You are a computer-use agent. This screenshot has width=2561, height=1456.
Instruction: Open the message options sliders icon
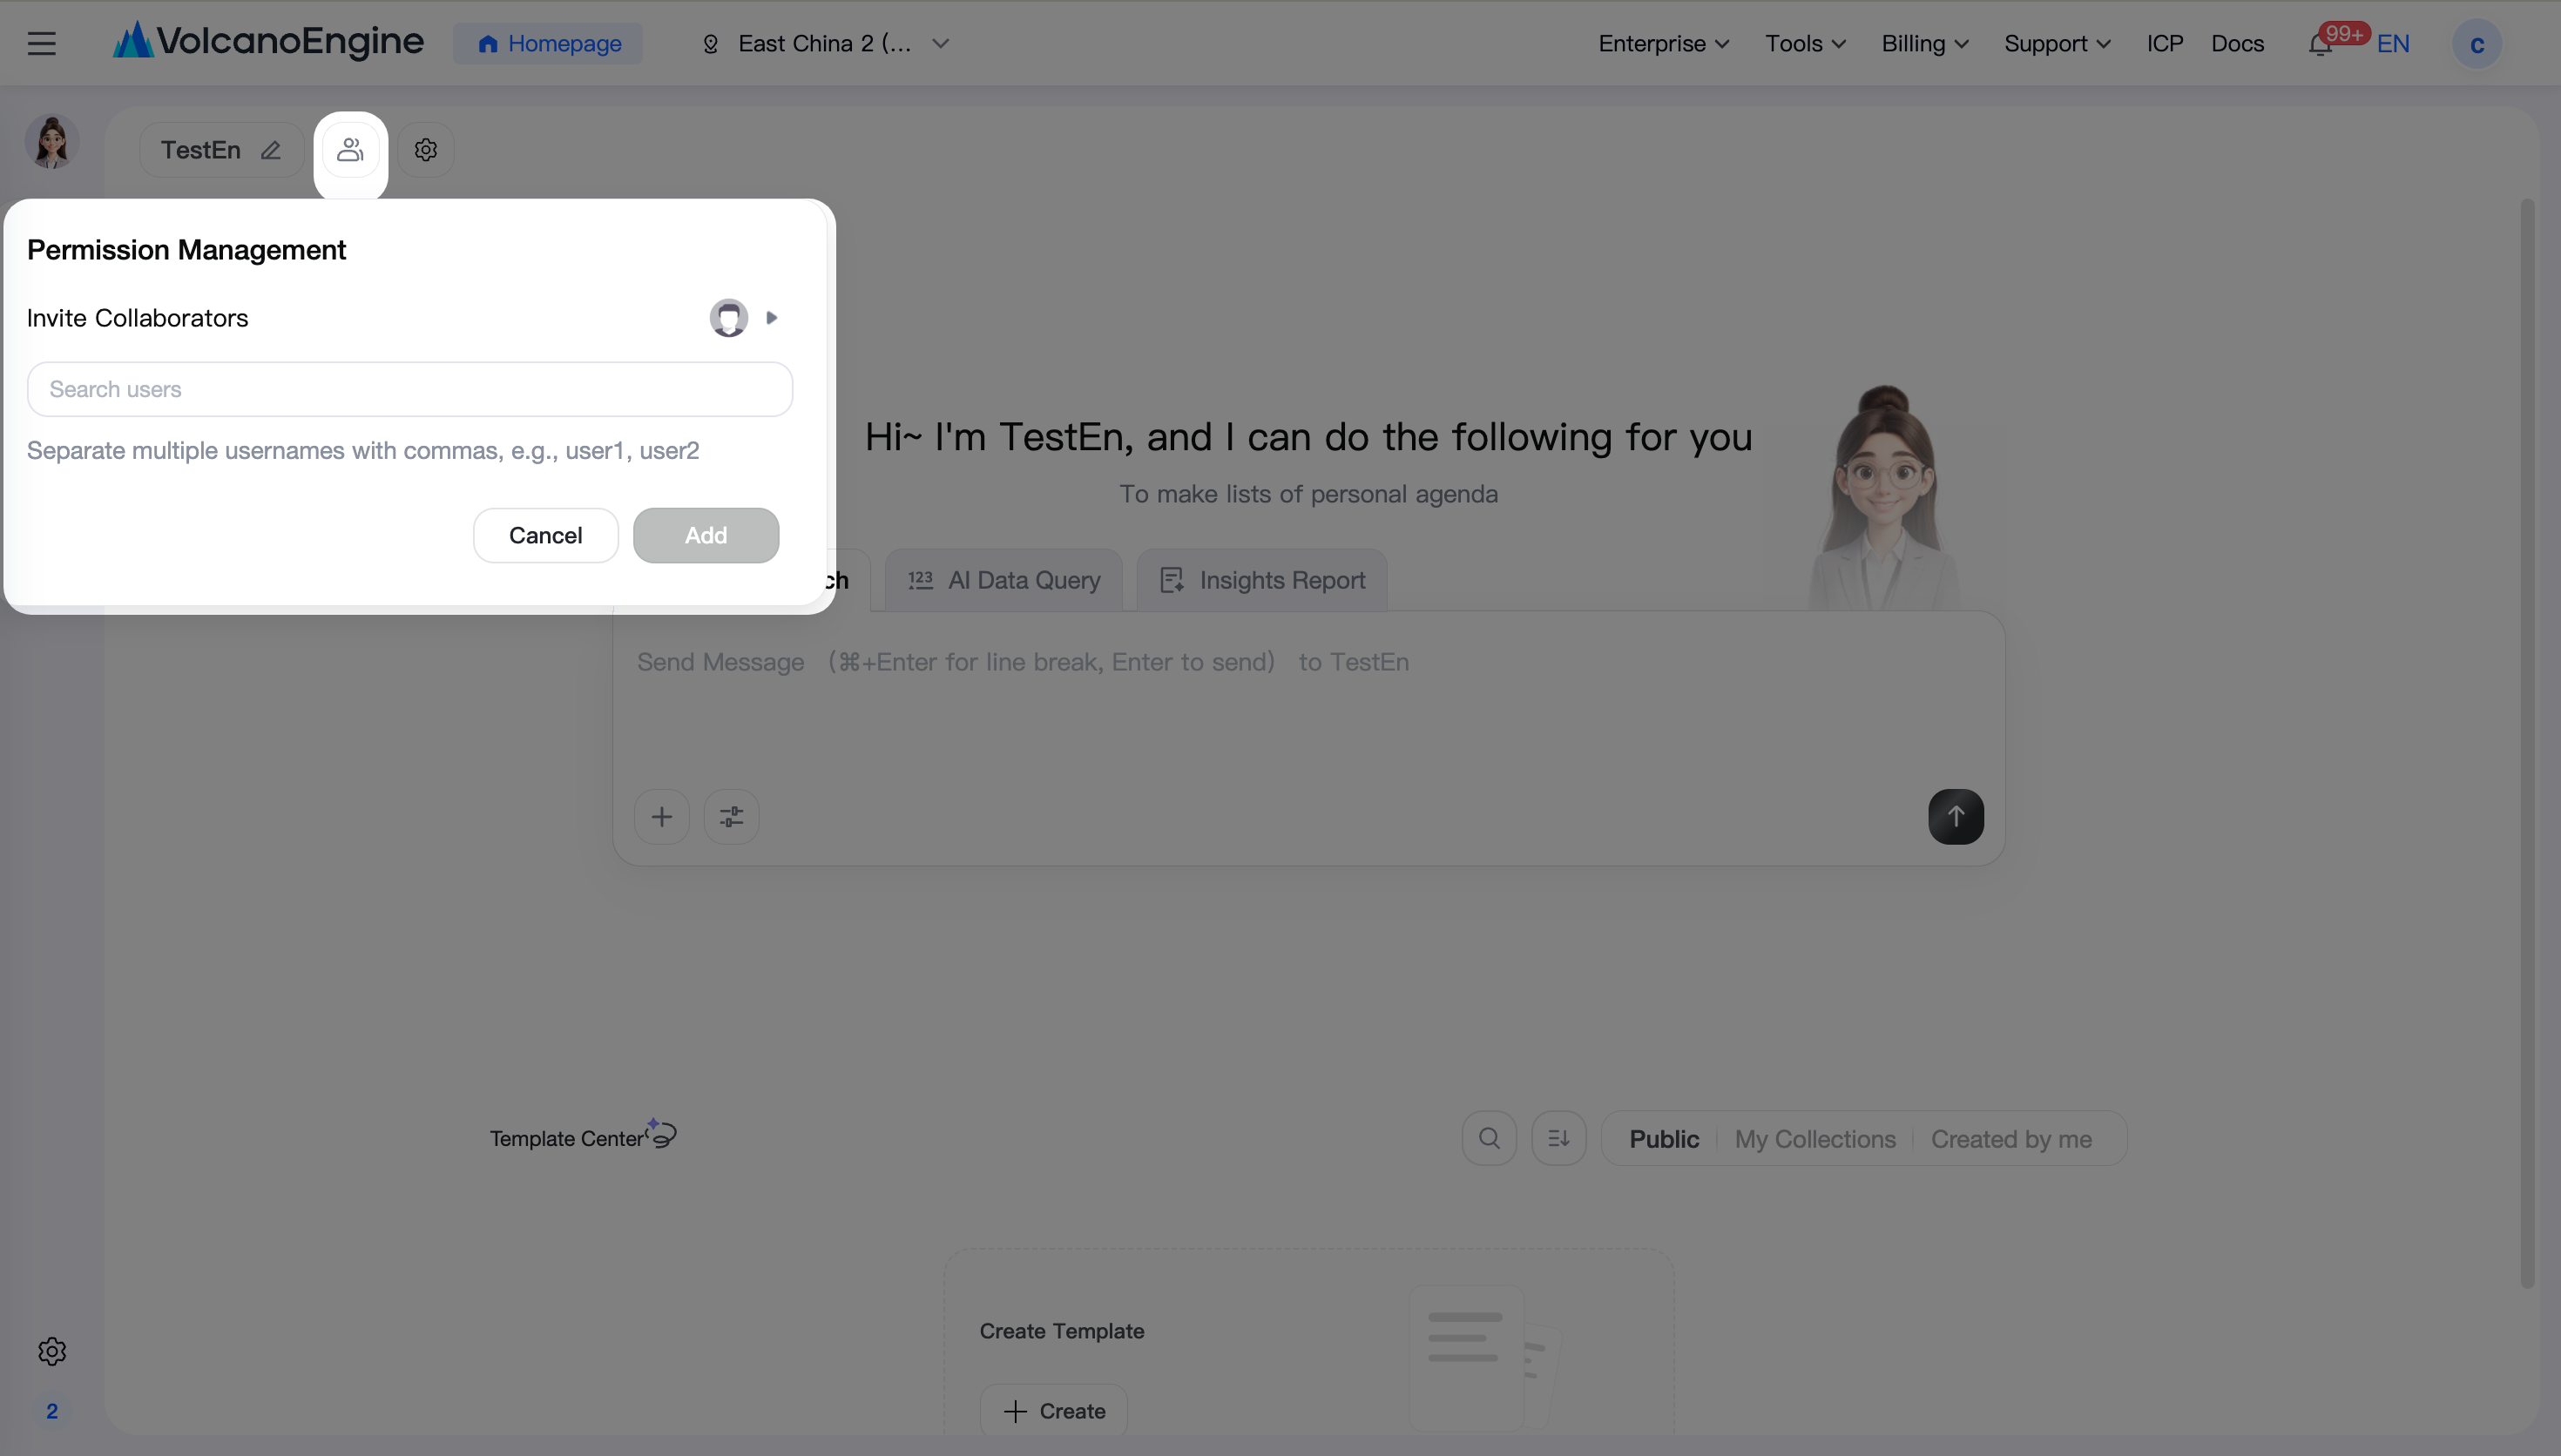(732, 817)
